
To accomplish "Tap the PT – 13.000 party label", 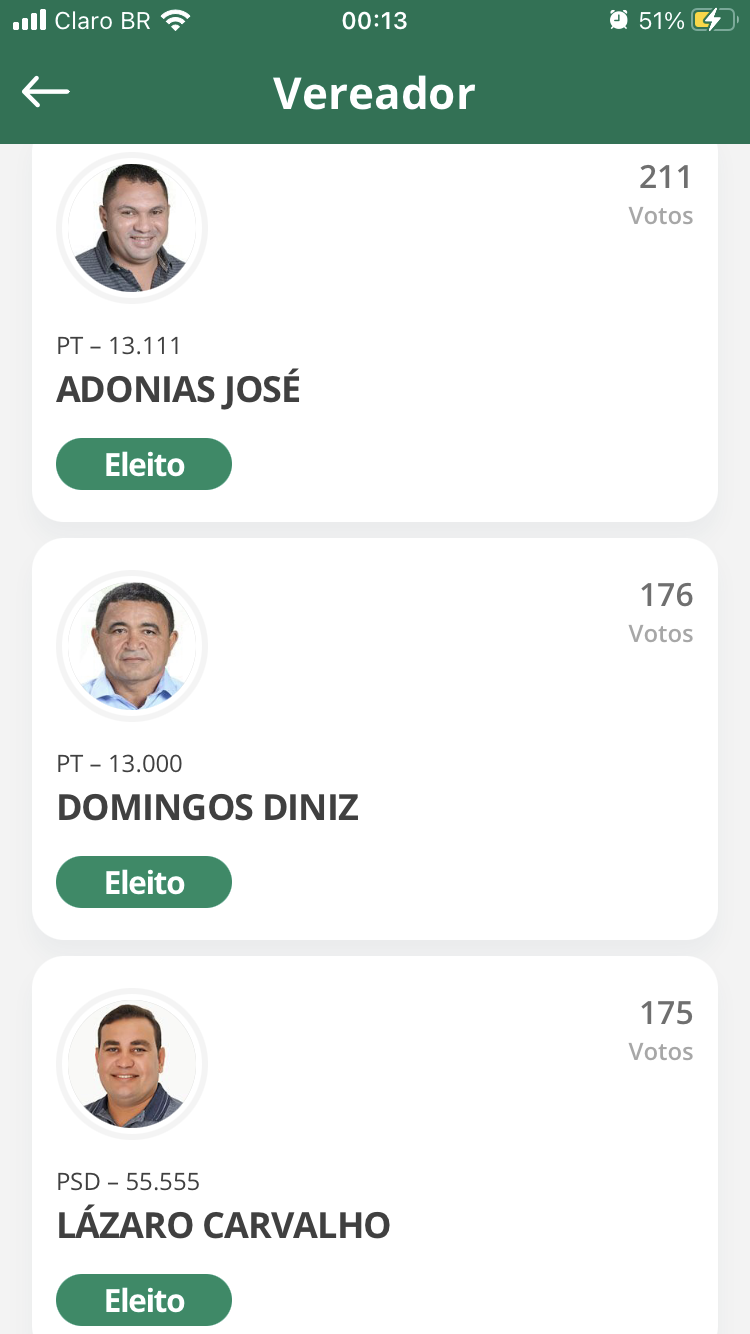I will (x=120, y=764).
